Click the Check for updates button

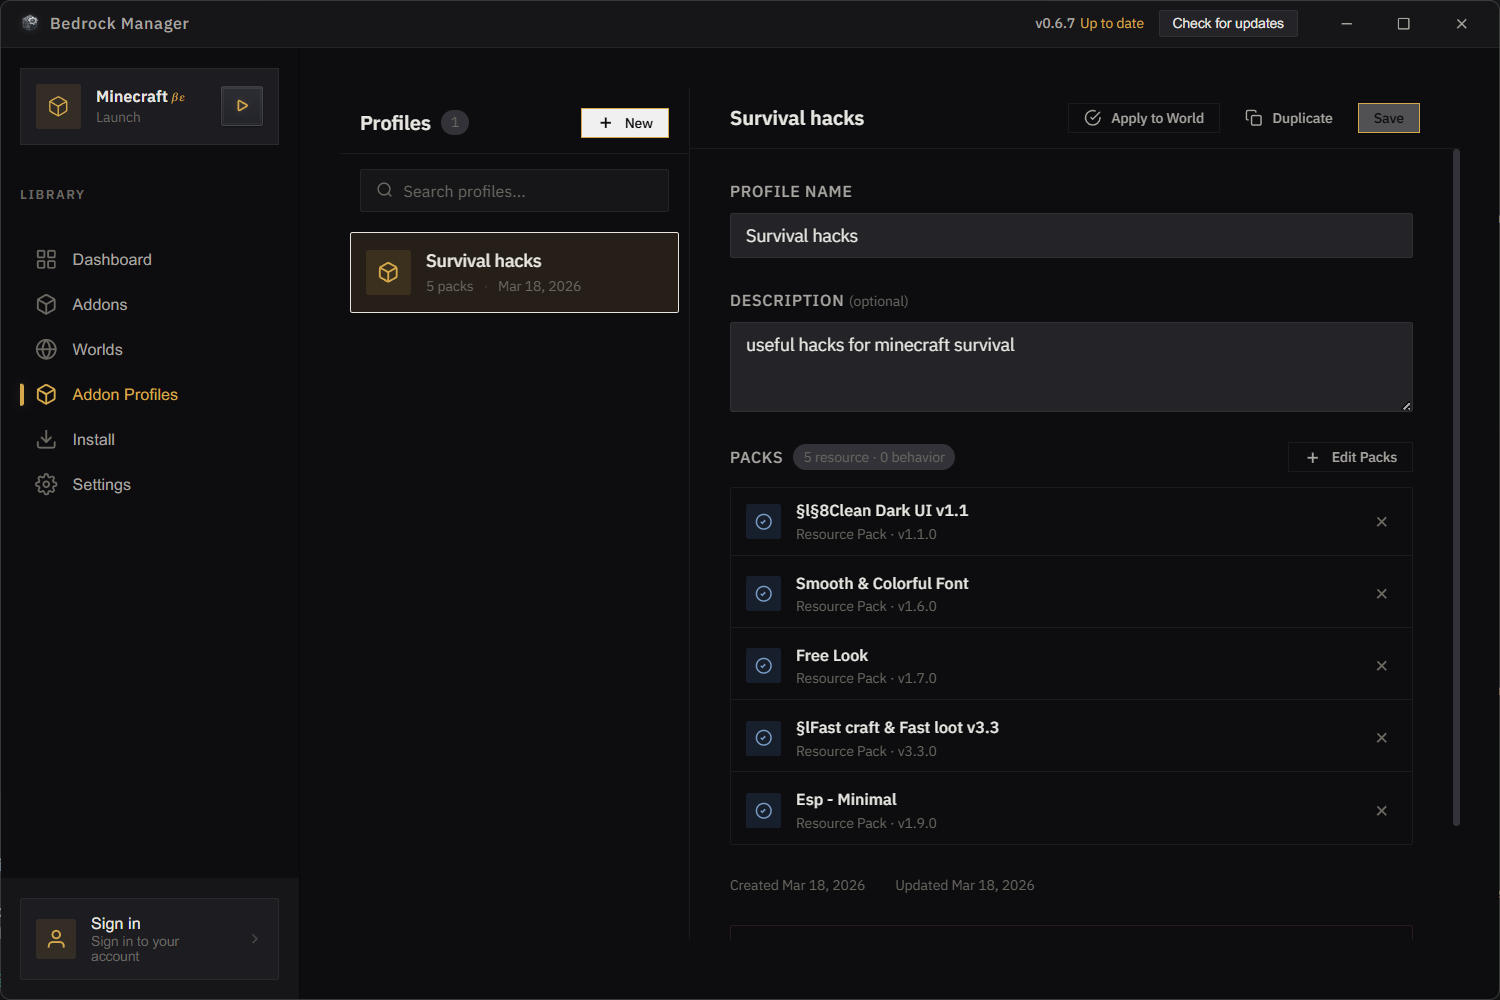point(1228,23)
